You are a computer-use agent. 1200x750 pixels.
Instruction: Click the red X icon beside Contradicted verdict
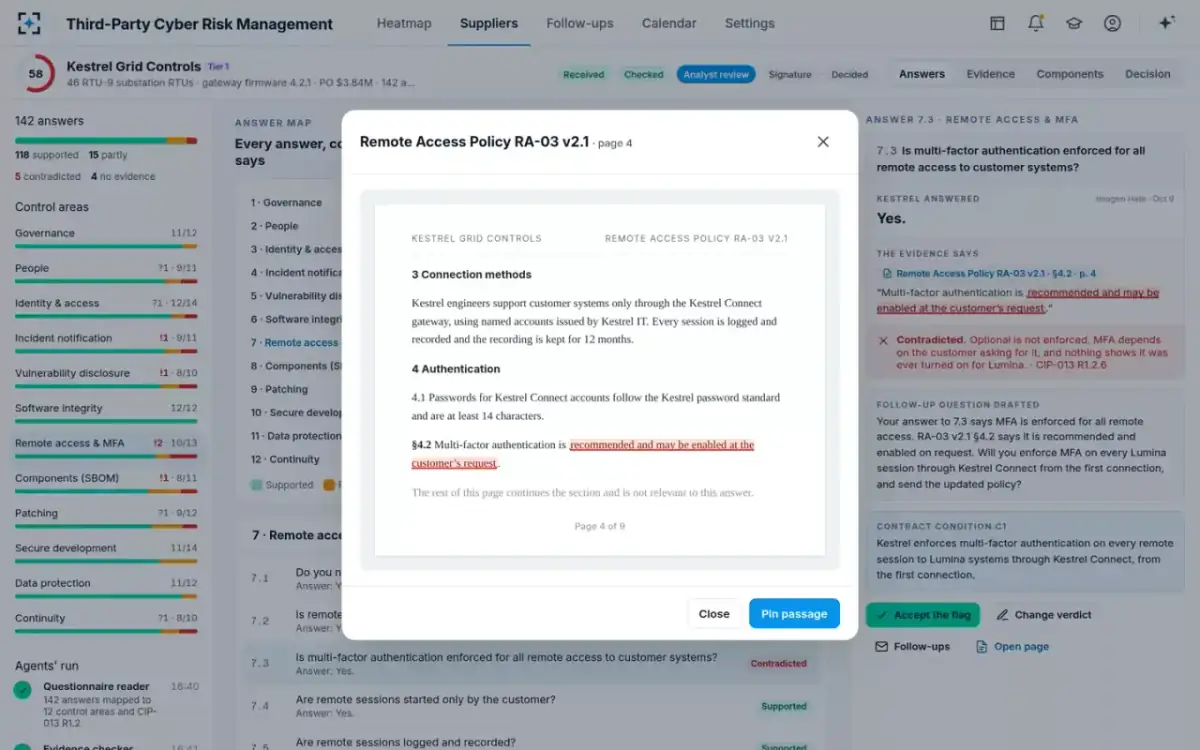click(883, 340)
